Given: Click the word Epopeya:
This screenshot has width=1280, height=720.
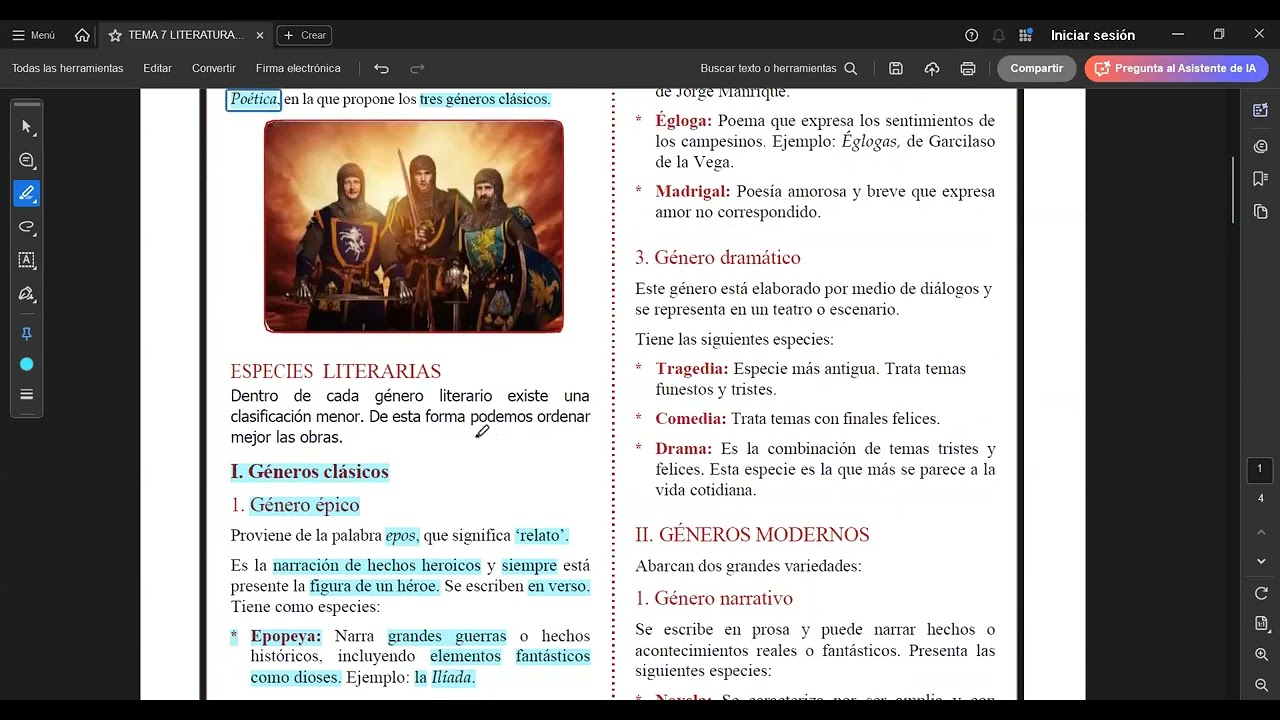Looking at the screenshot, I should [286, 636].
